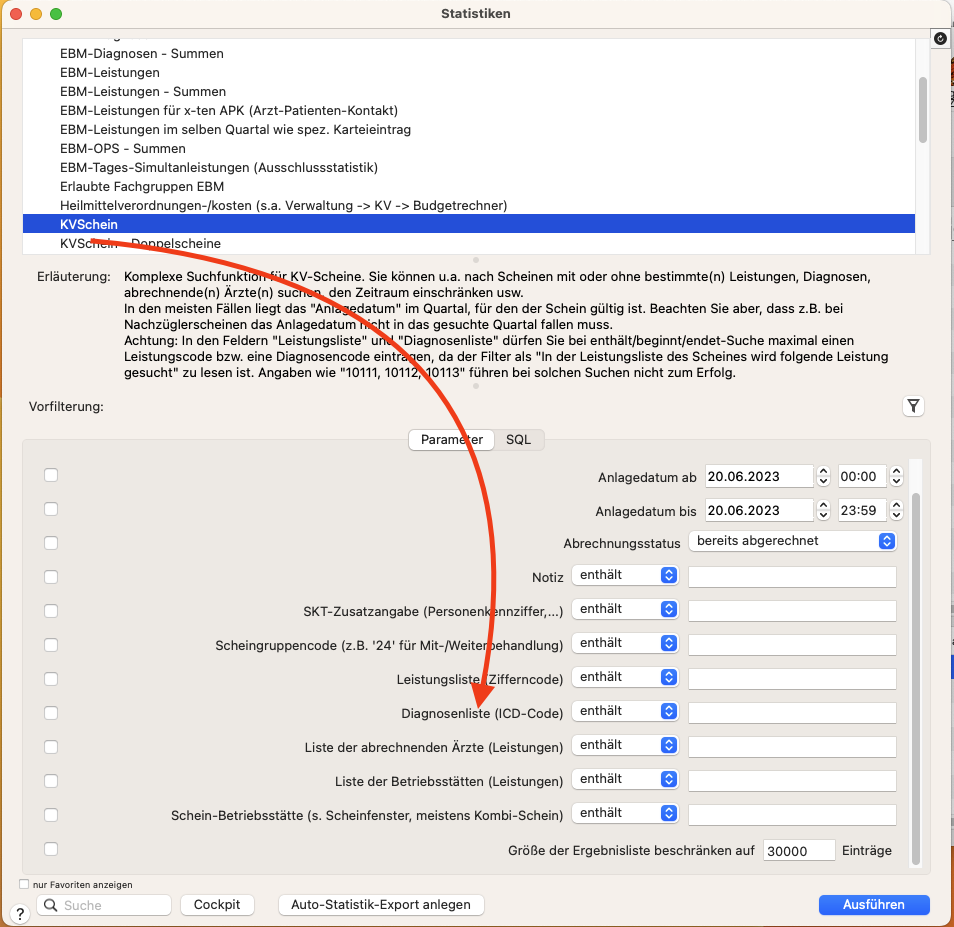Select 'EBM-Diagnosen - Summen' in the list
This screenshot has width=954, height=927.
tap(468, 54)
